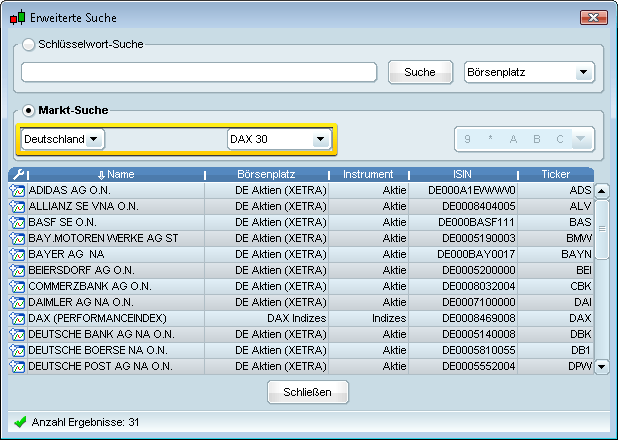Click the wrench icon in table header
This screenshot has width=618, height=440.
pos(17,174)
